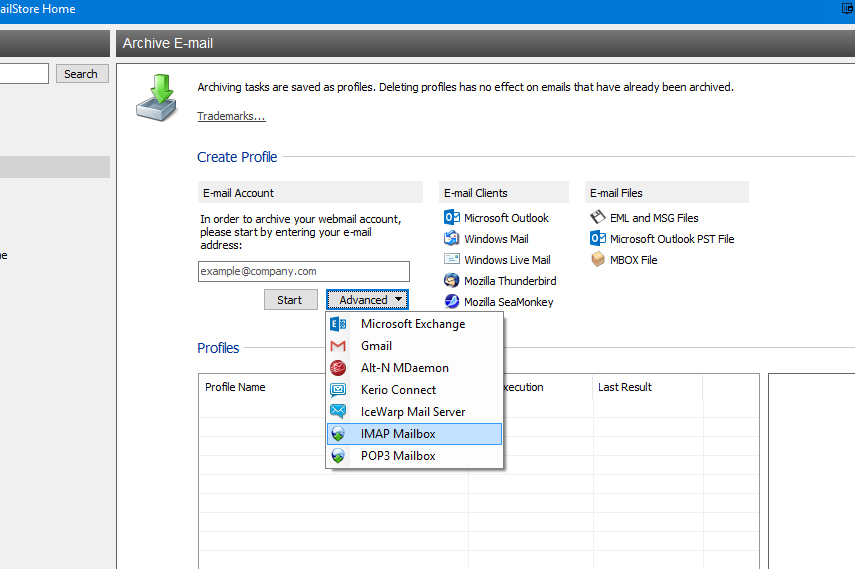
Task: Select Kerio Connect menu entry
Action: pyautogui.click(x=414, y=390)
